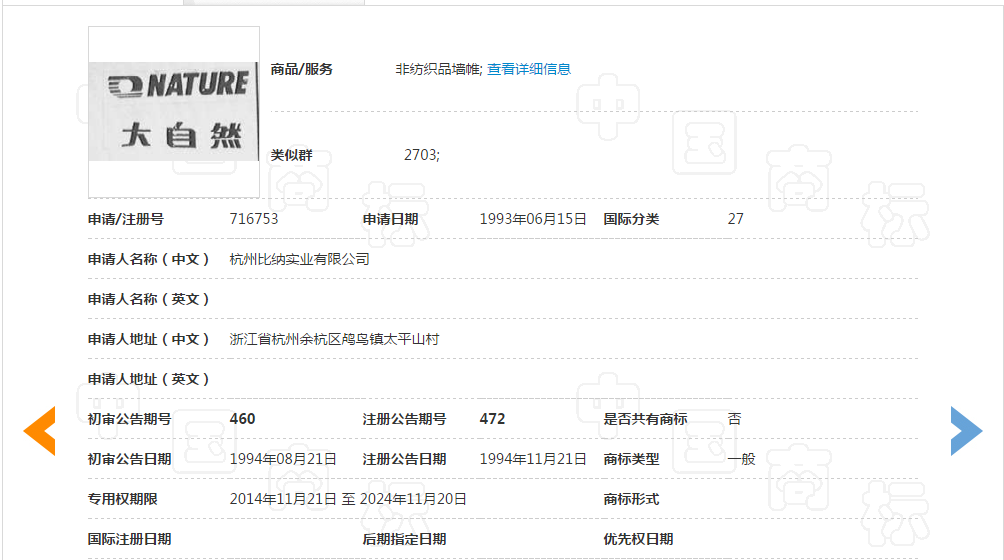
Task: Select shared trademark value 否
Action: 734,419
